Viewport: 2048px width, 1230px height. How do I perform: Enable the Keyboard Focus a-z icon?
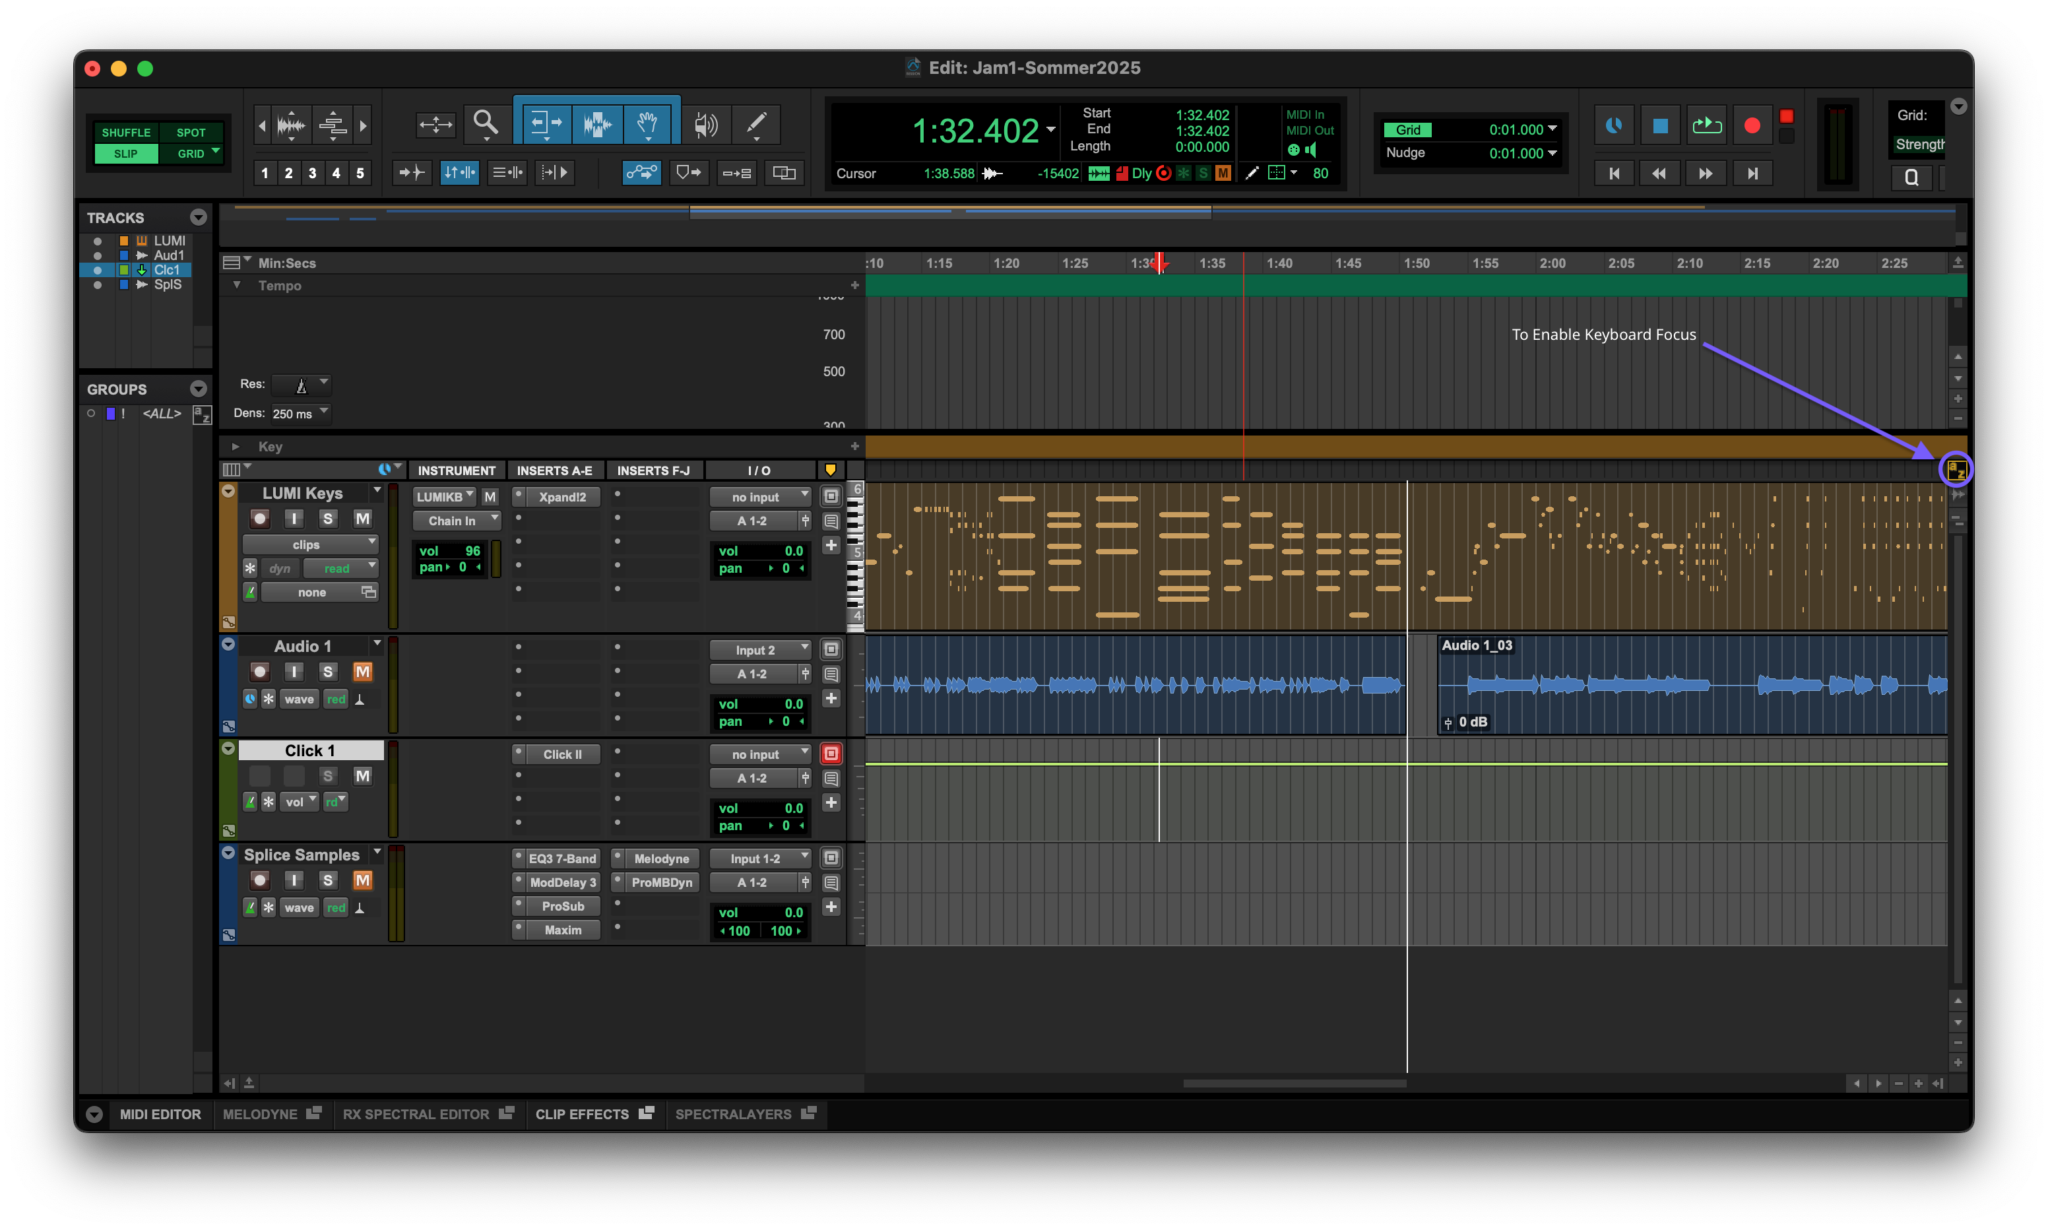1955,470
